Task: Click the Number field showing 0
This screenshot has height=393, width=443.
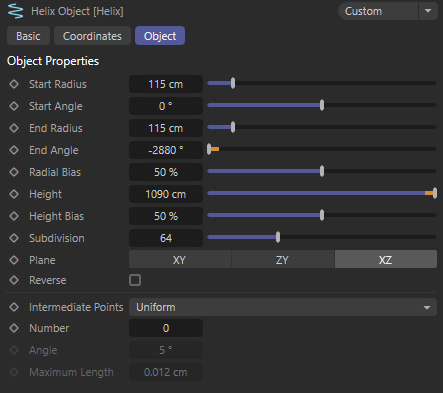Action: coord(166,328)
